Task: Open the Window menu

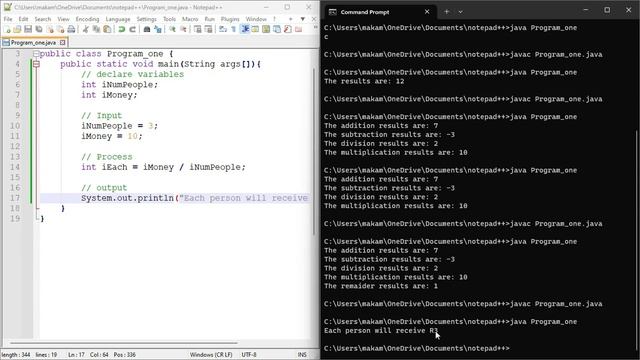Action: tap(256, 19)
